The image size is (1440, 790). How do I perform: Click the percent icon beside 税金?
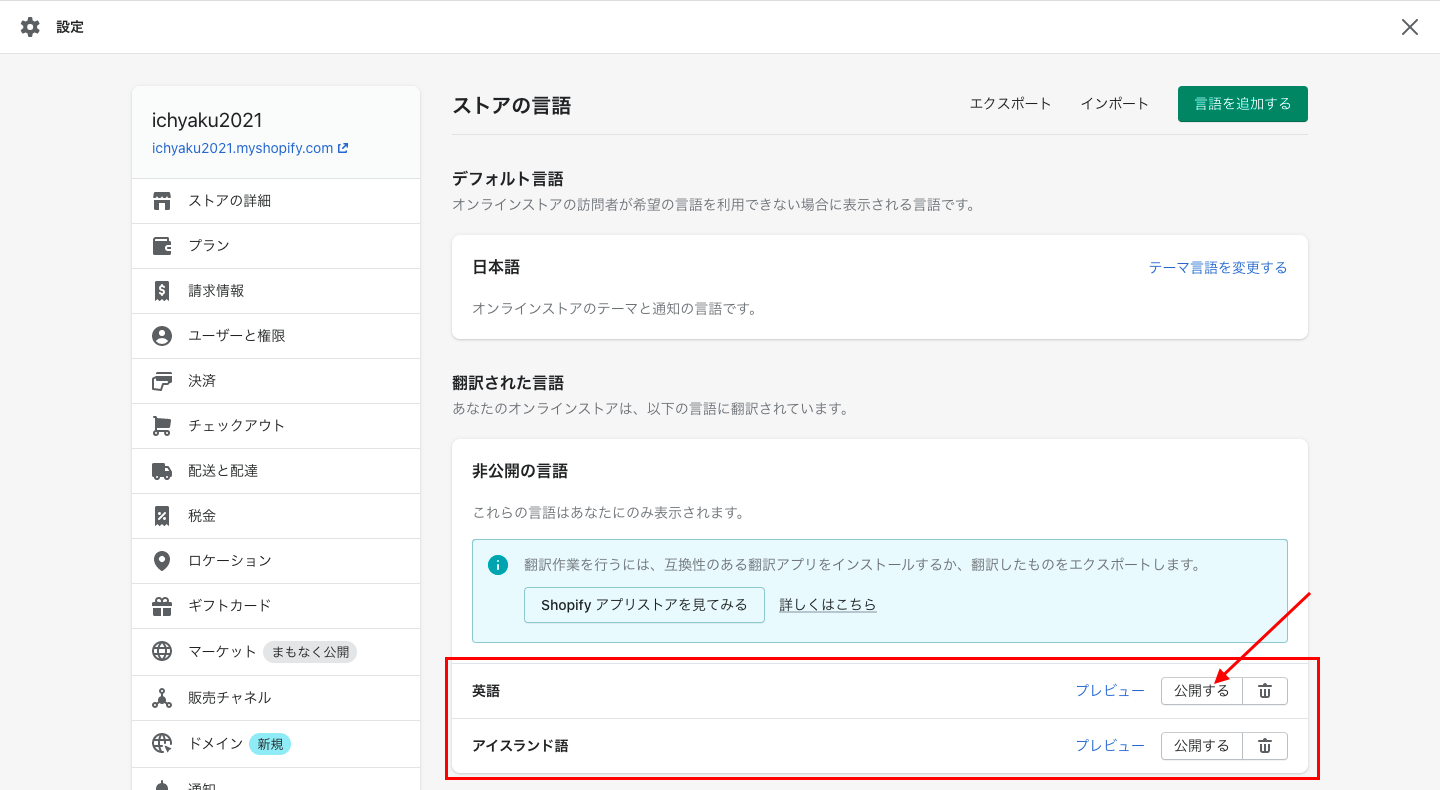coord(162,516)
